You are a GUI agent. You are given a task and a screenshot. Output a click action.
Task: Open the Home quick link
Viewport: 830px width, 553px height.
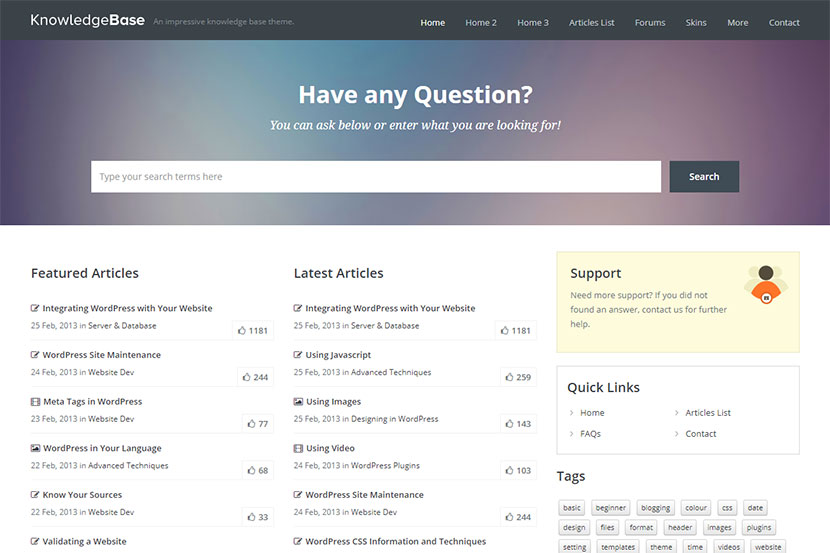coord(592,413)
